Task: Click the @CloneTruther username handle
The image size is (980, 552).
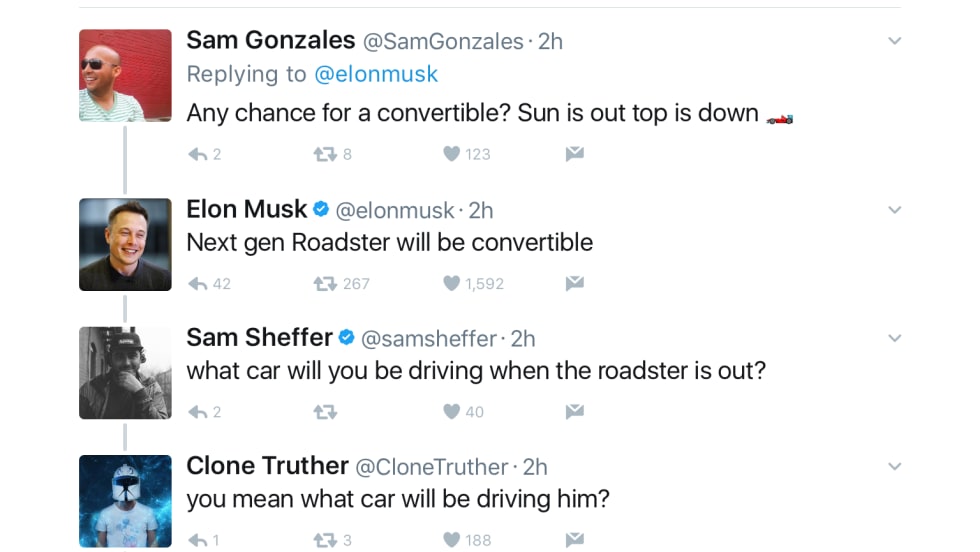Action: [x=432, y=467]
